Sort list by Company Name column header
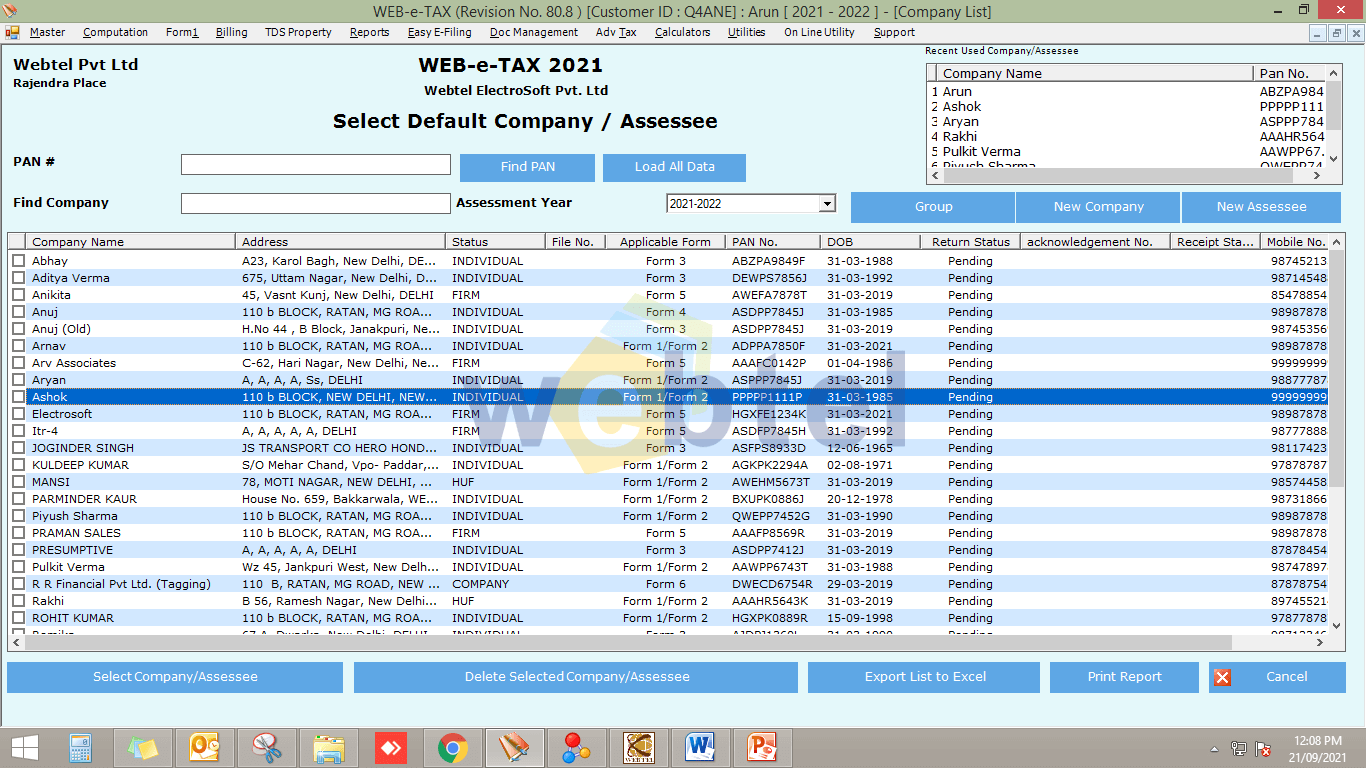The width and height of the screenshot is (1366, 768). 132,242
